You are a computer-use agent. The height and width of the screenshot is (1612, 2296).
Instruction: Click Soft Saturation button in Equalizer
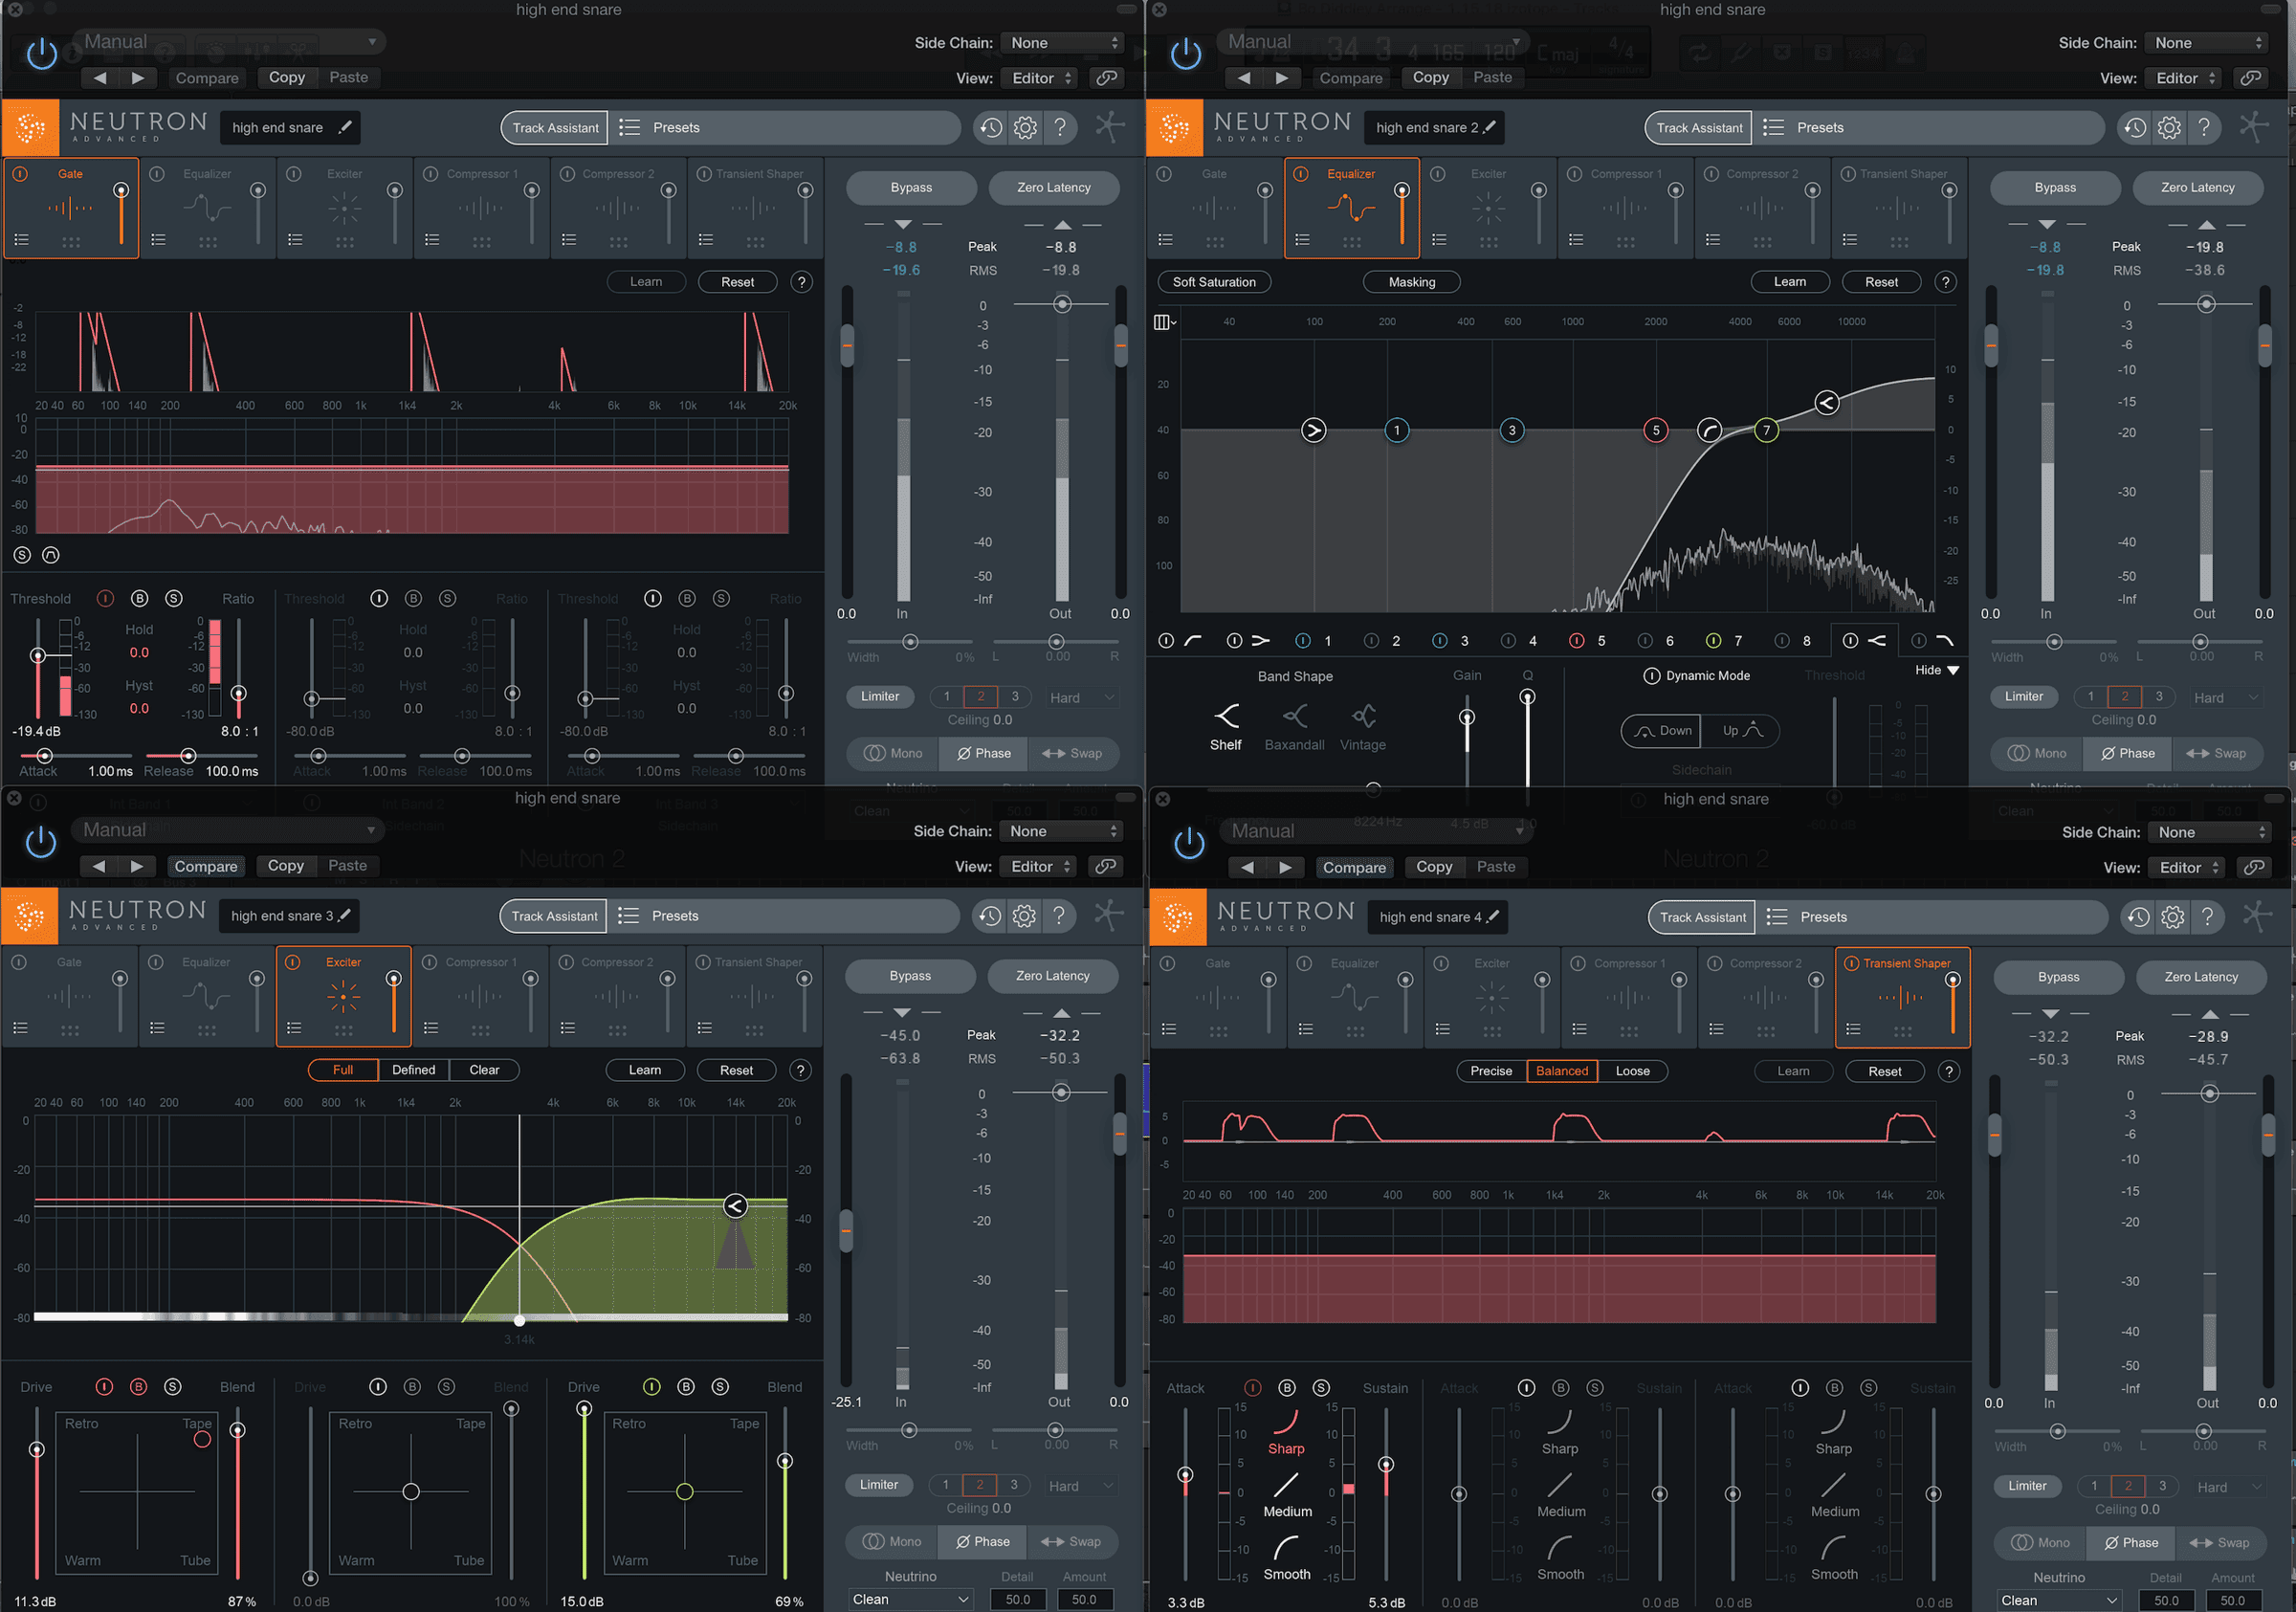[1214, 282]
